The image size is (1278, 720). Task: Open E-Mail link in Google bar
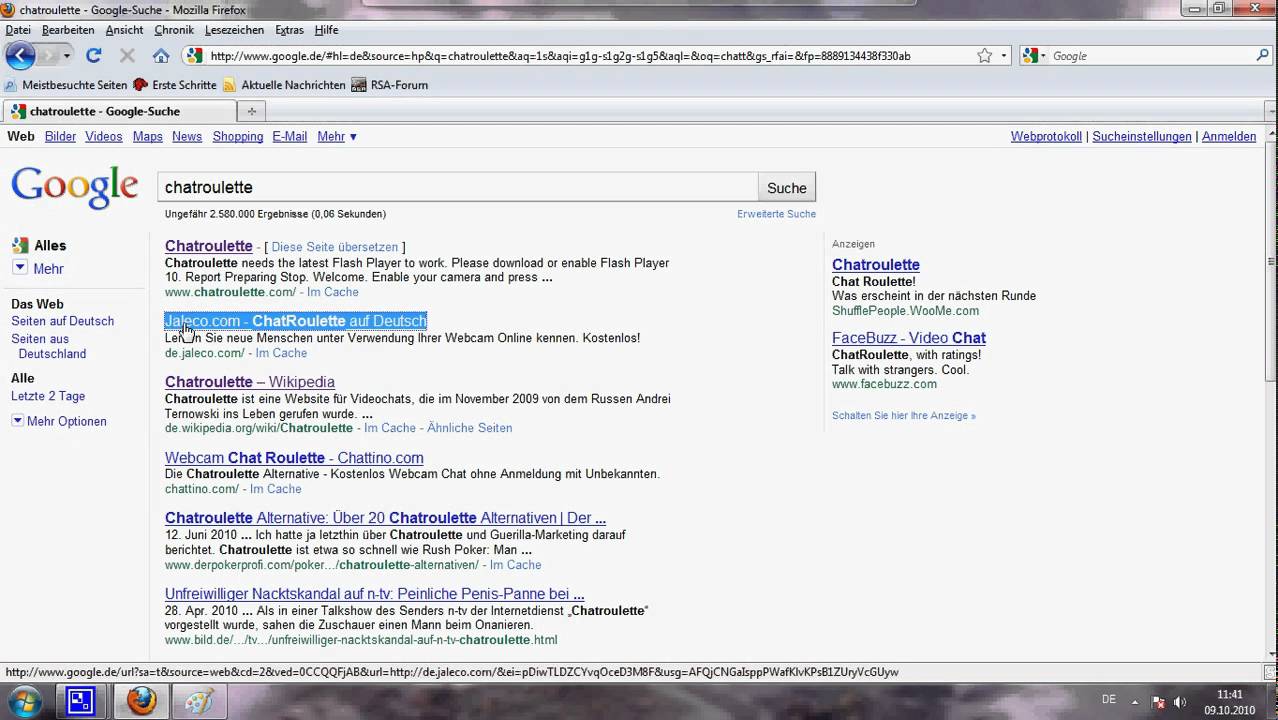[290, 136]
